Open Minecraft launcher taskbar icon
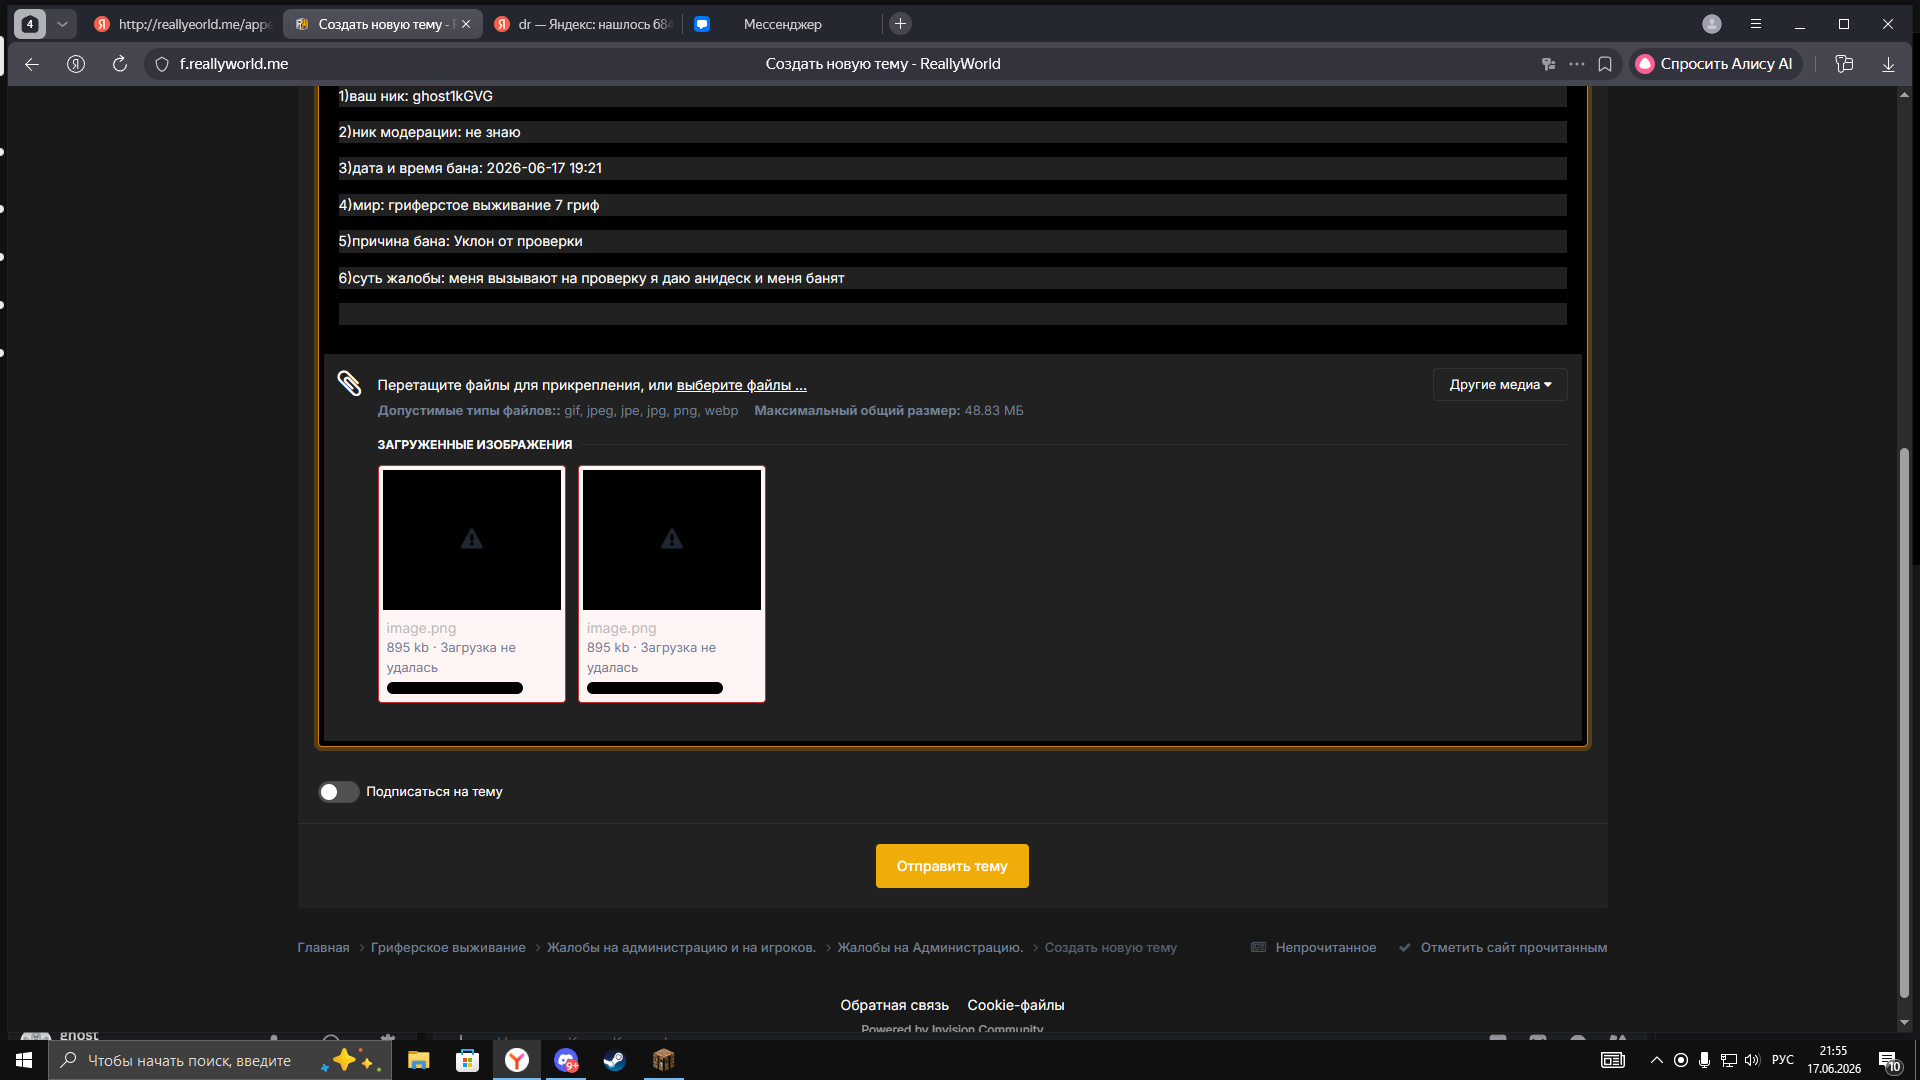The image size is (1920, 1080). [663, 1060]
